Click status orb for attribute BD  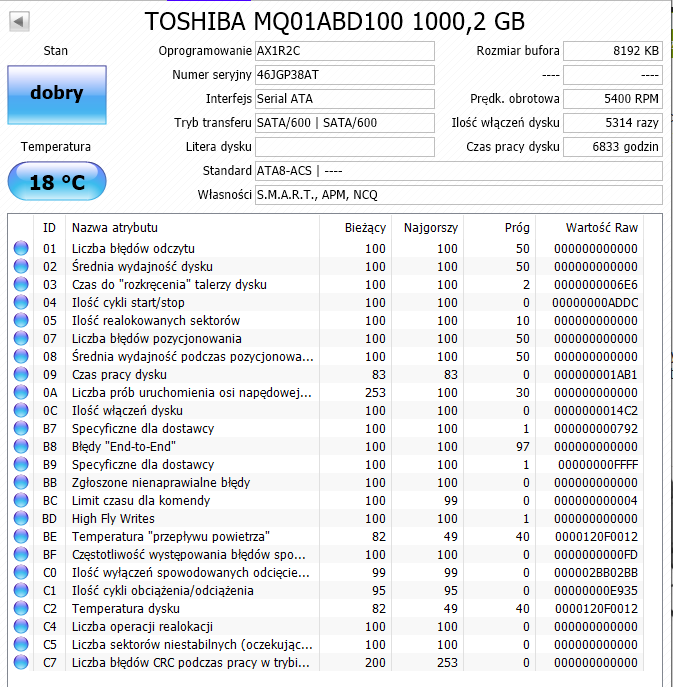[x=21, y=518]
